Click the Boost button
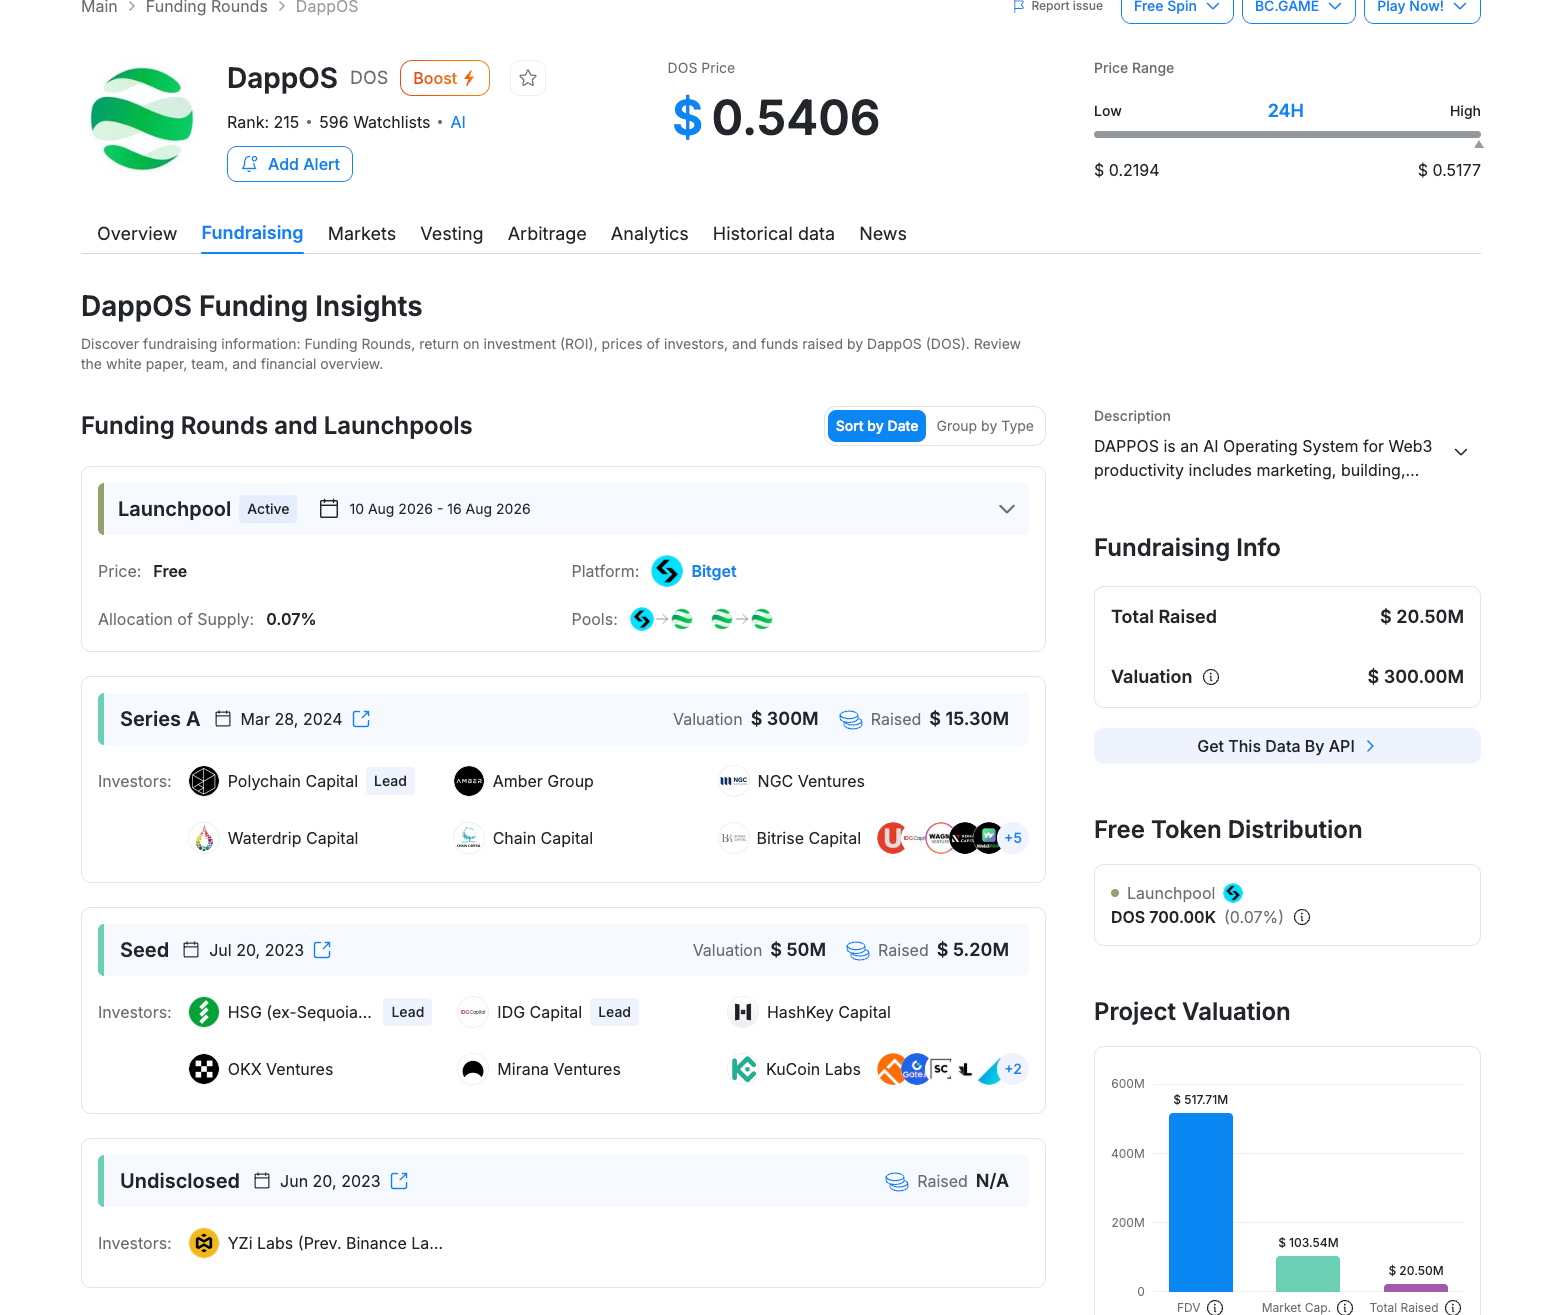 (445, 78)
